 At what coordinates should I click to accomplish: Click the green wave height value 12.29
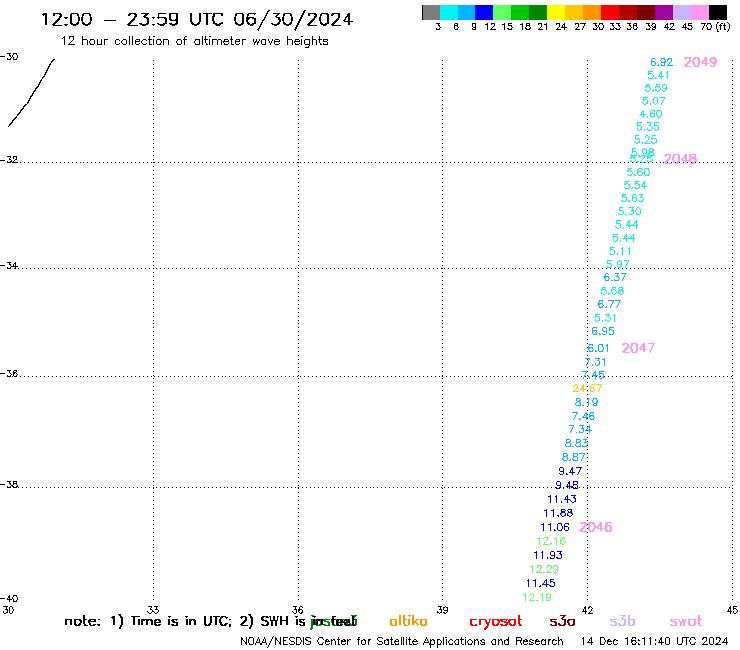[544, 569]
